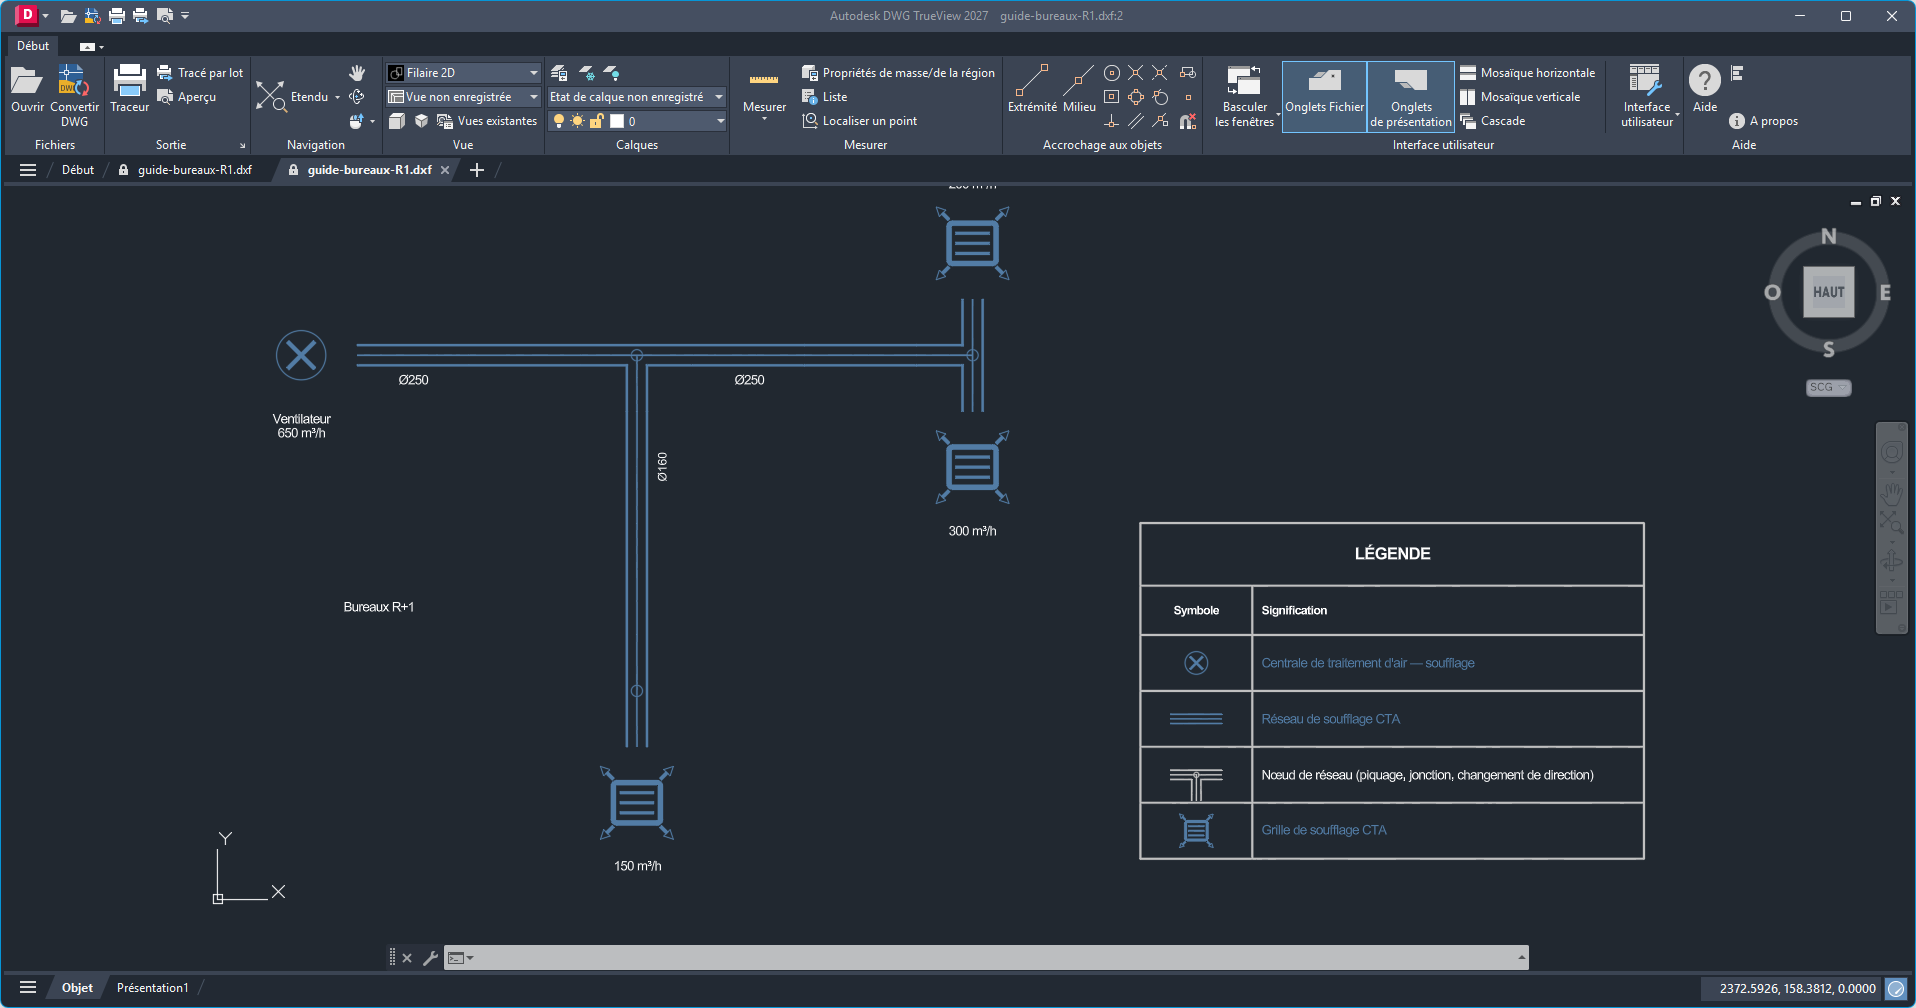Image resolution: width=1916 pixels, height=1008 pixels.
Task: Open the Aperçu print preview
Action: click(187, 97)
